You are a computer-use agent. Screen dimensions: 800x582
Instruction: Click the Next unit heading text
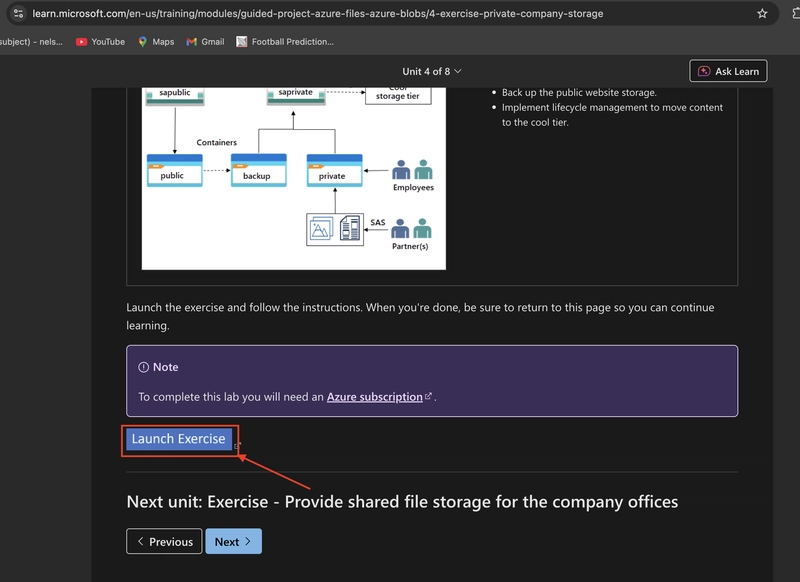[x=402, y=501]
